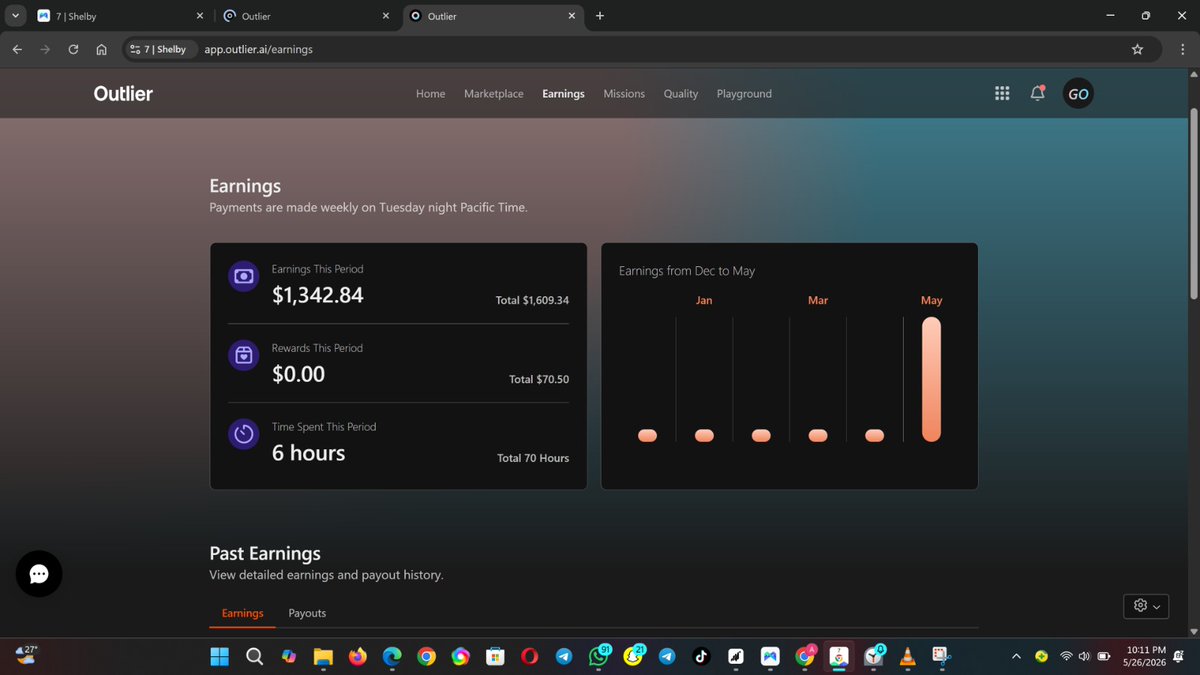
Task: Click the Total $1,609.34 text
Action: click(x=532, y=300)
